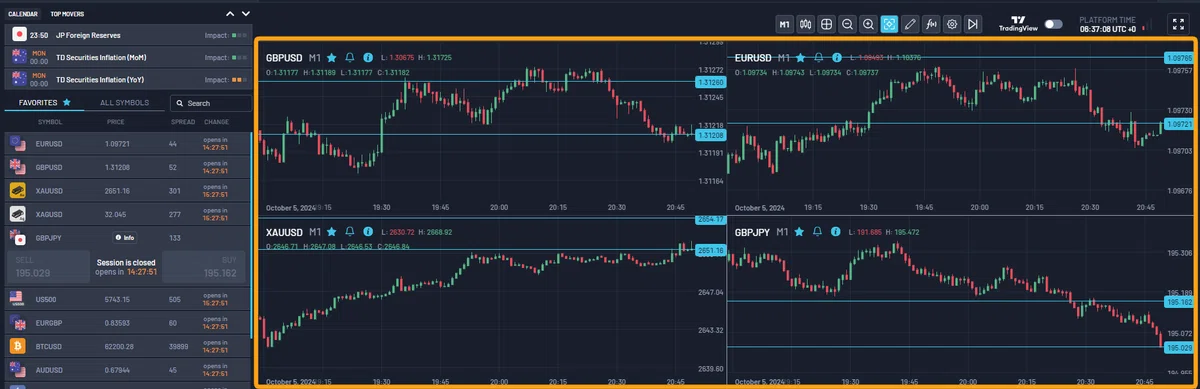Click GBPJPY price label 195.029
Screen dimensions: 1200x389
click(x=1180, y=347)
